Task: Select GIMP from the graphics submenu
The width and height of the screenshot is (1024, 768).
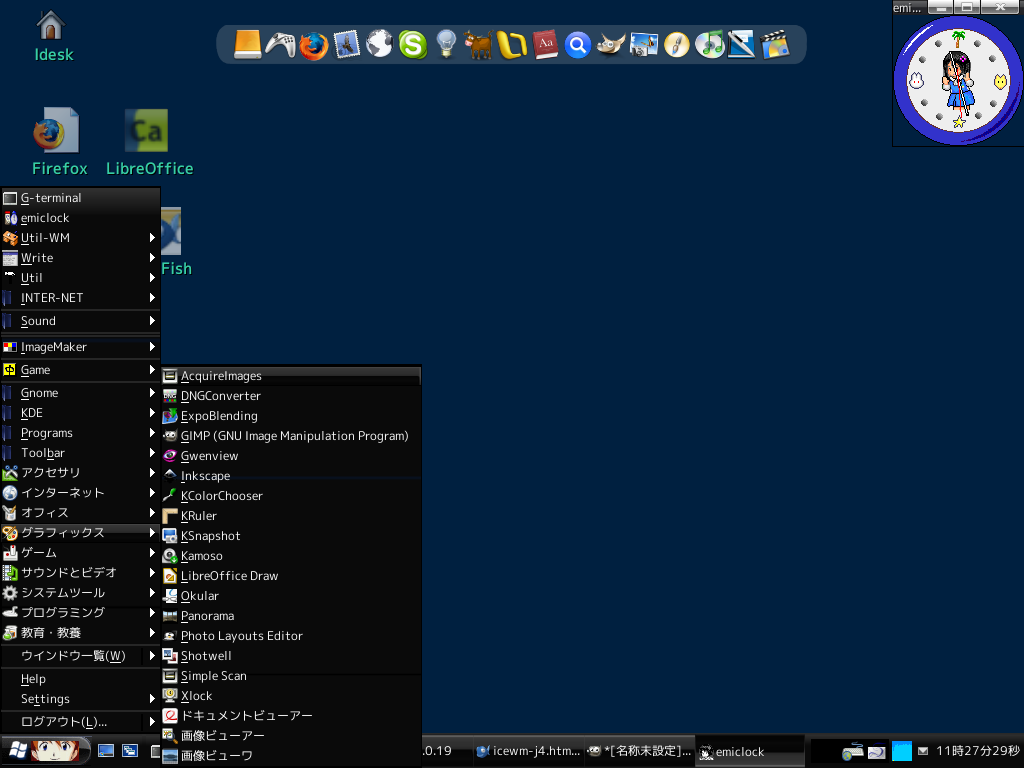Action: [293, 436]
